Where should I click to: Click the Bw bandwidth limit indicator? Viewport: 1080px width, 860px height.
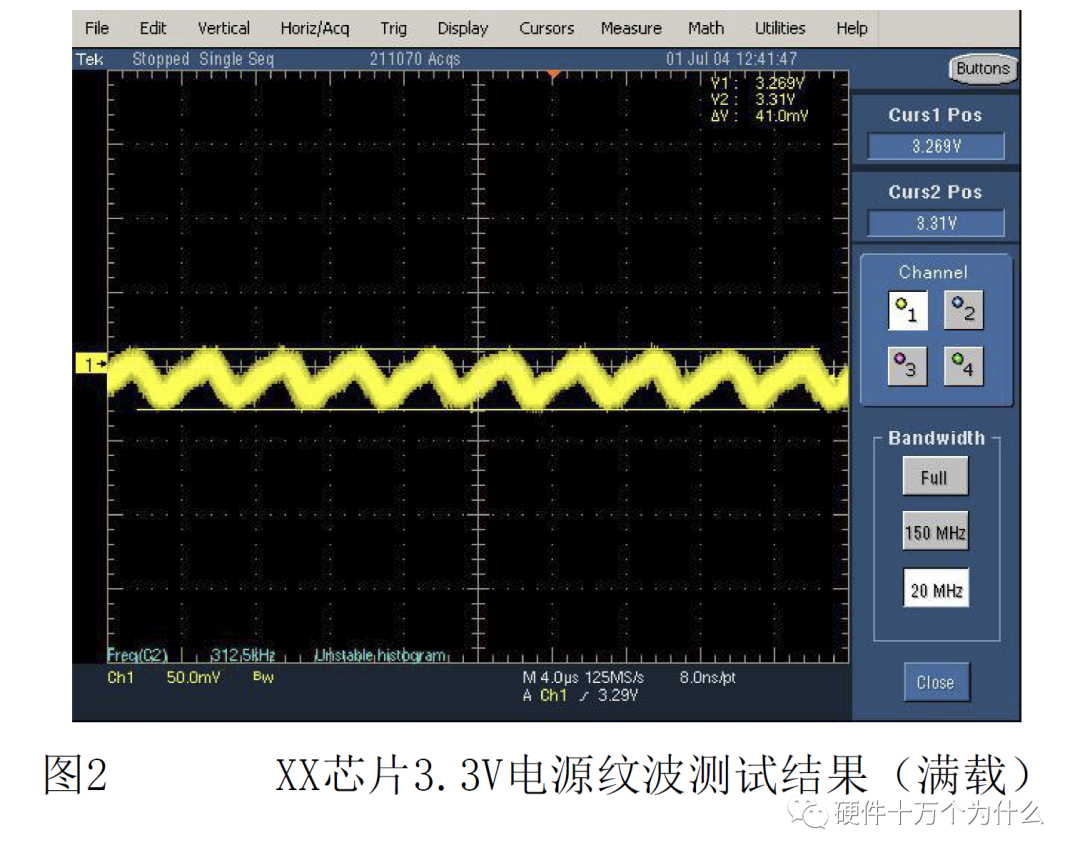pyautogui.click(x=263, y=677)
